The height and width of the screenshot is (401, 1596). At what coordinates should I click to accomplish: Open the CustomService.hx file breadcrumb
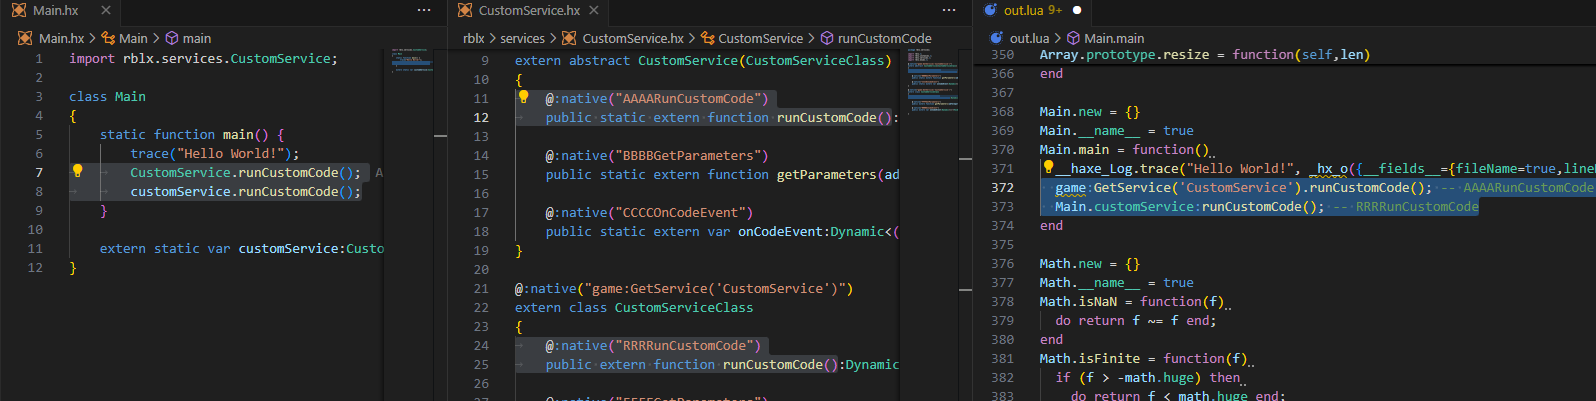pyautogui.click(x=623, y=38)
